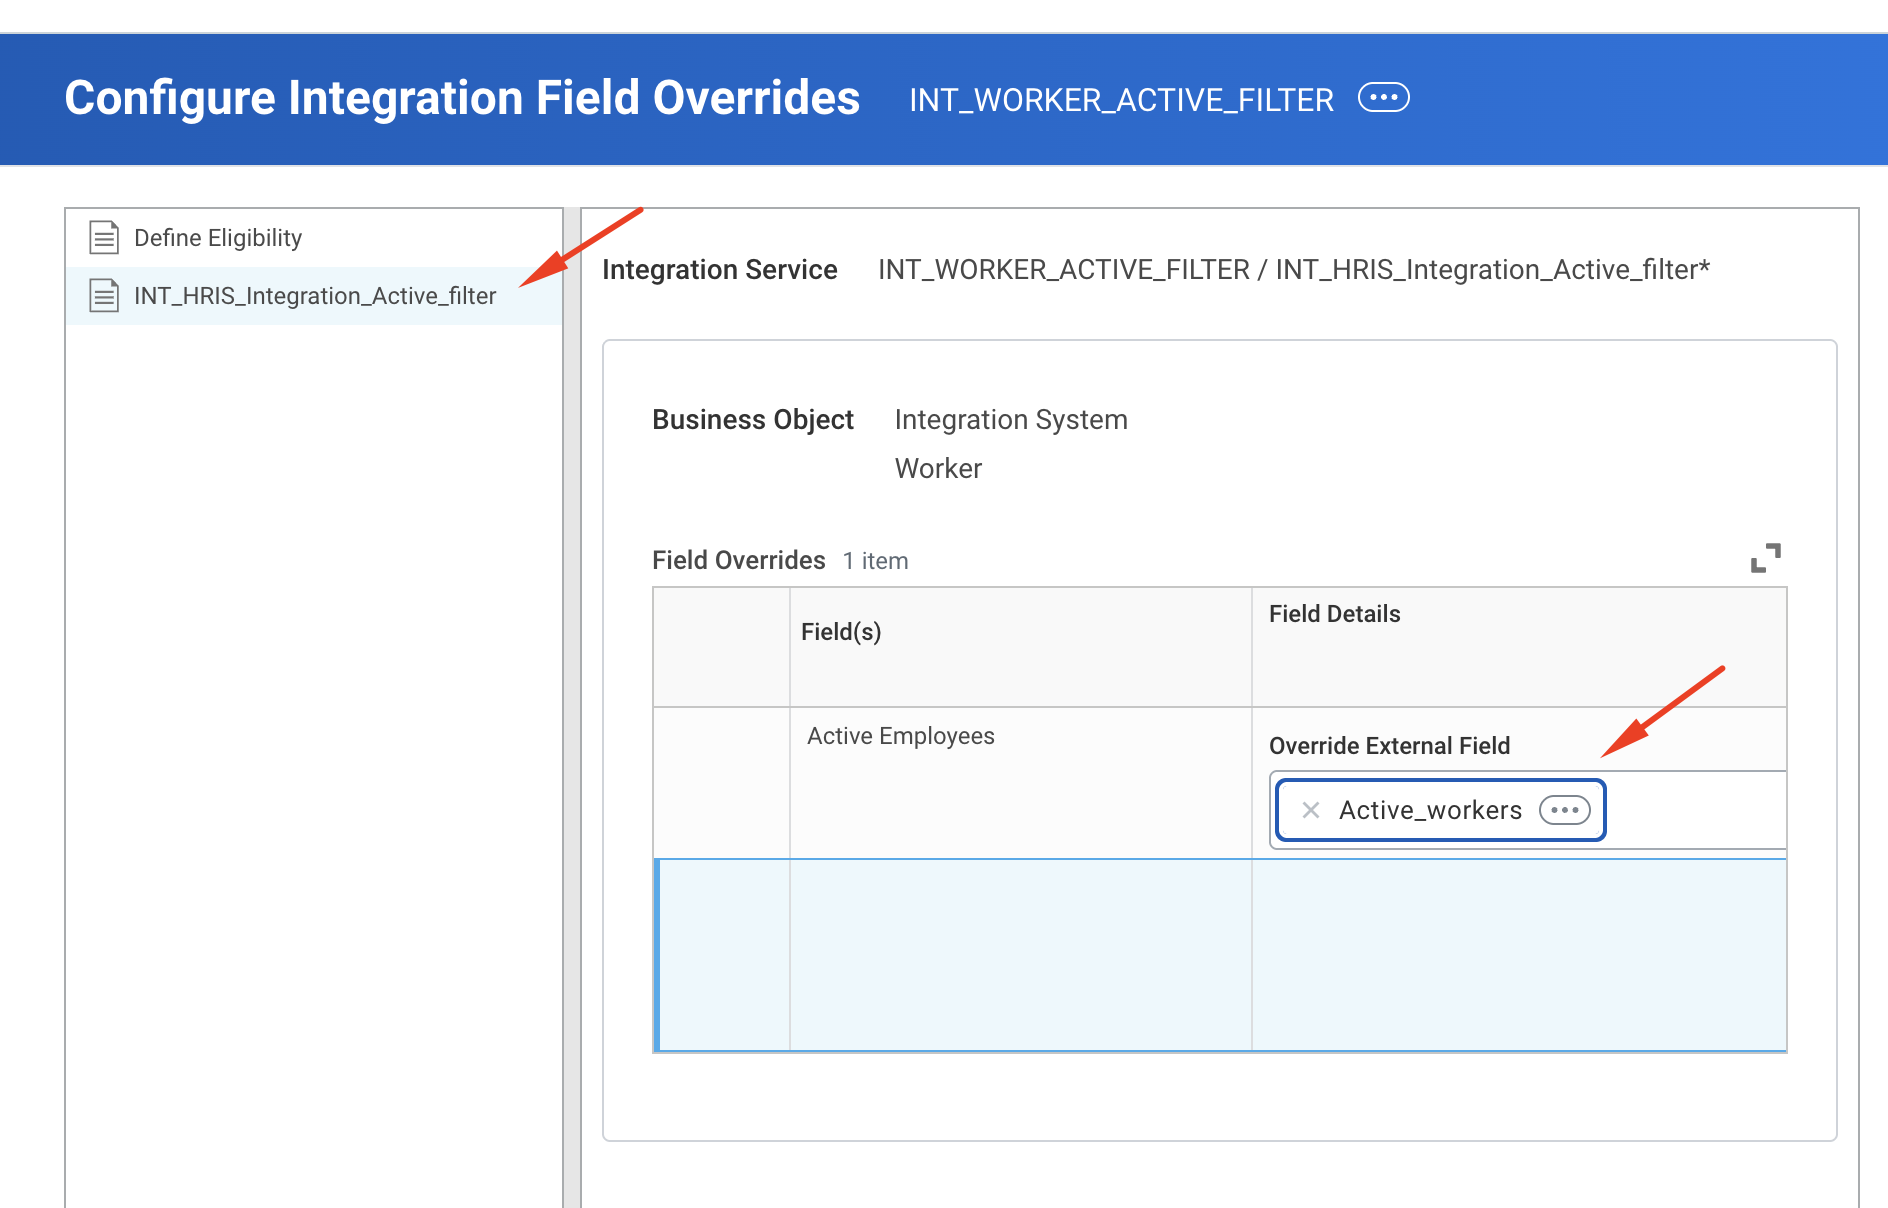
Task: Click the Integration System business object
Action: point(1010,420)
